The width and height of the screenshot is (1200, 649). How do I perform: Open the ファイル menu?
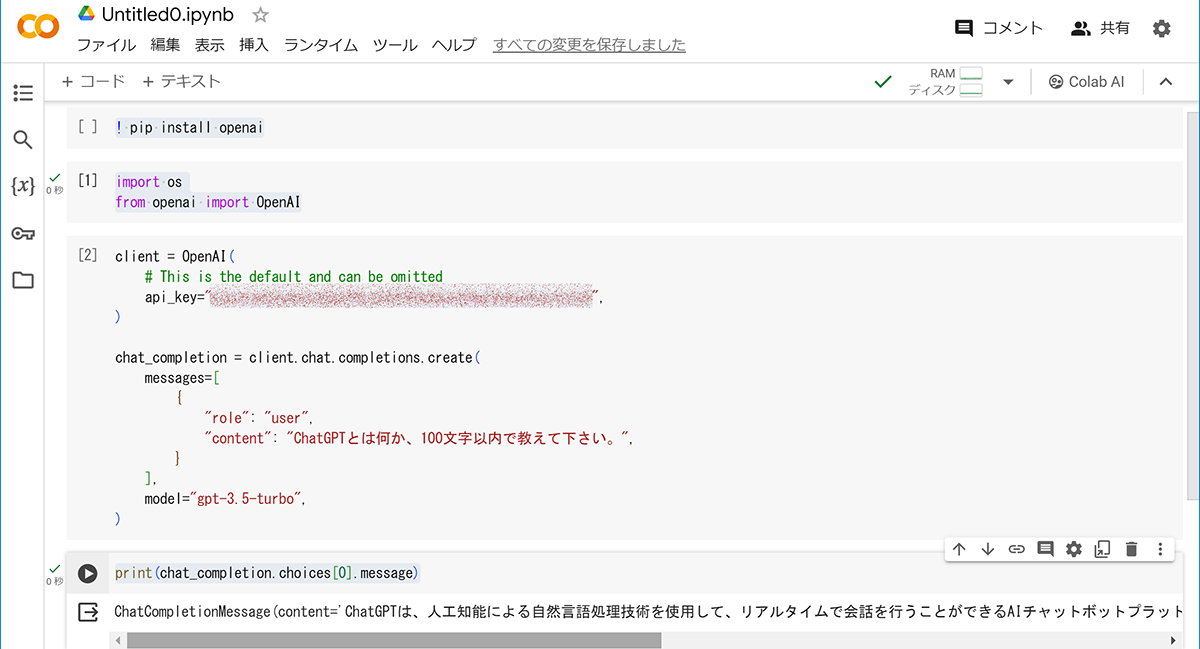coord(106,45)
